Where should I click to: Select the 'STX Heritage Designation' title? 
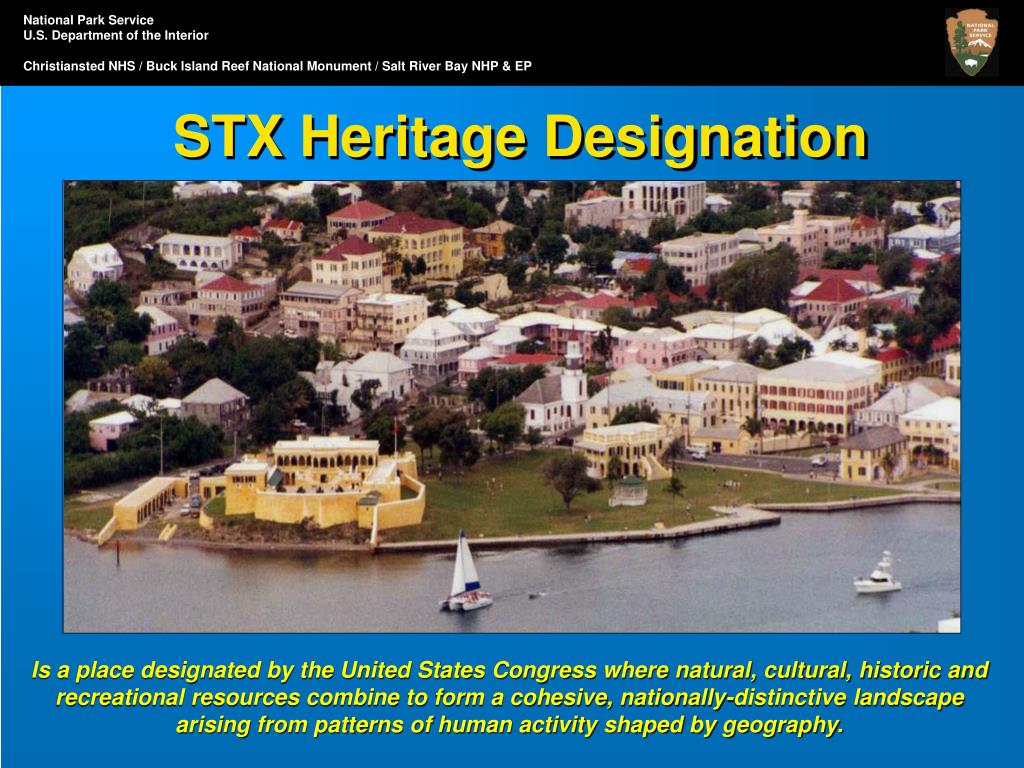520,138
